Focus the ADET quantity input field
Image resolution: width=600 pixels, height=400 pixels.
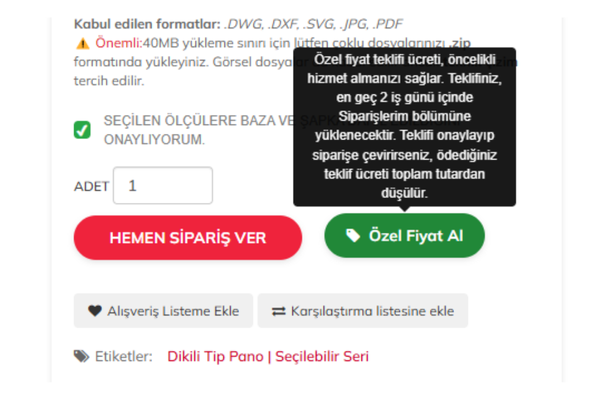click(x=163, y=185)
